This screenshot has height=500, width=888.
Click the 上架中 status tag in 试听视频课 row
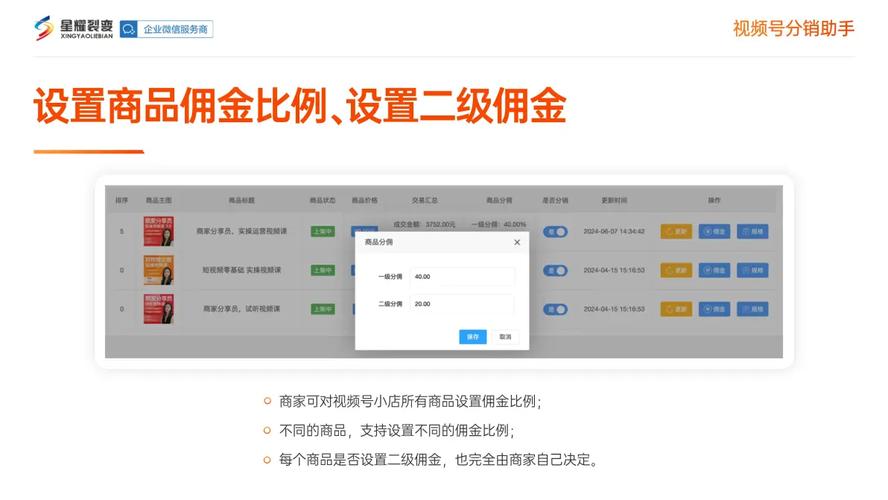323,309
